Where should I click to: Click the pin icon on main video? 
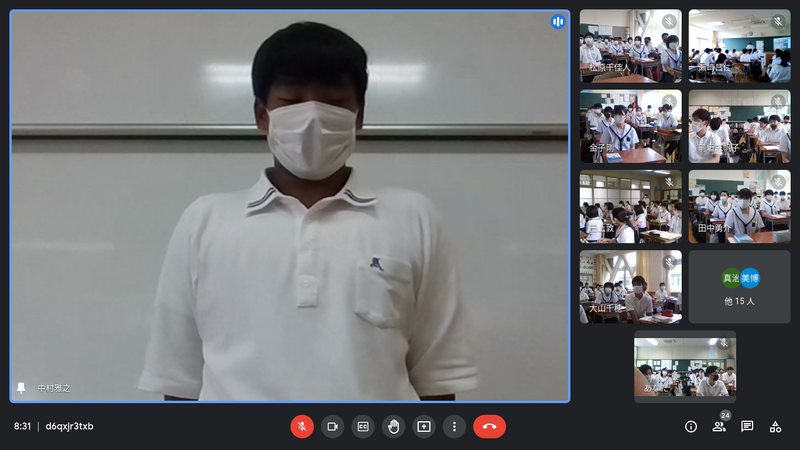[x=21, y=388]
